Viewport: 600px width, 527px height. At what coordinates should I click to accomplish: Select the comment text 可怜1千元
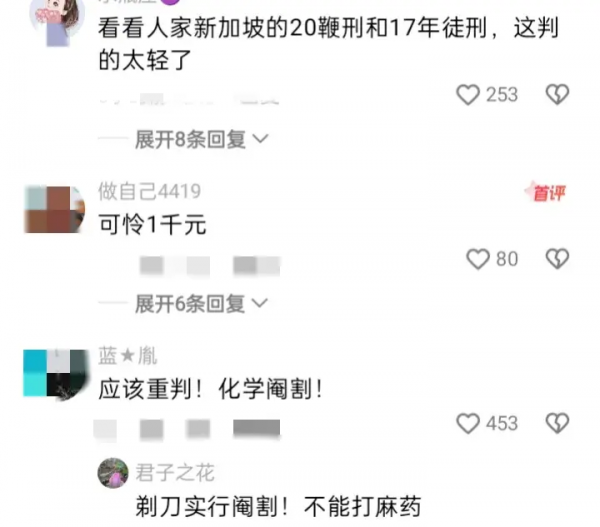pos(152,224)
